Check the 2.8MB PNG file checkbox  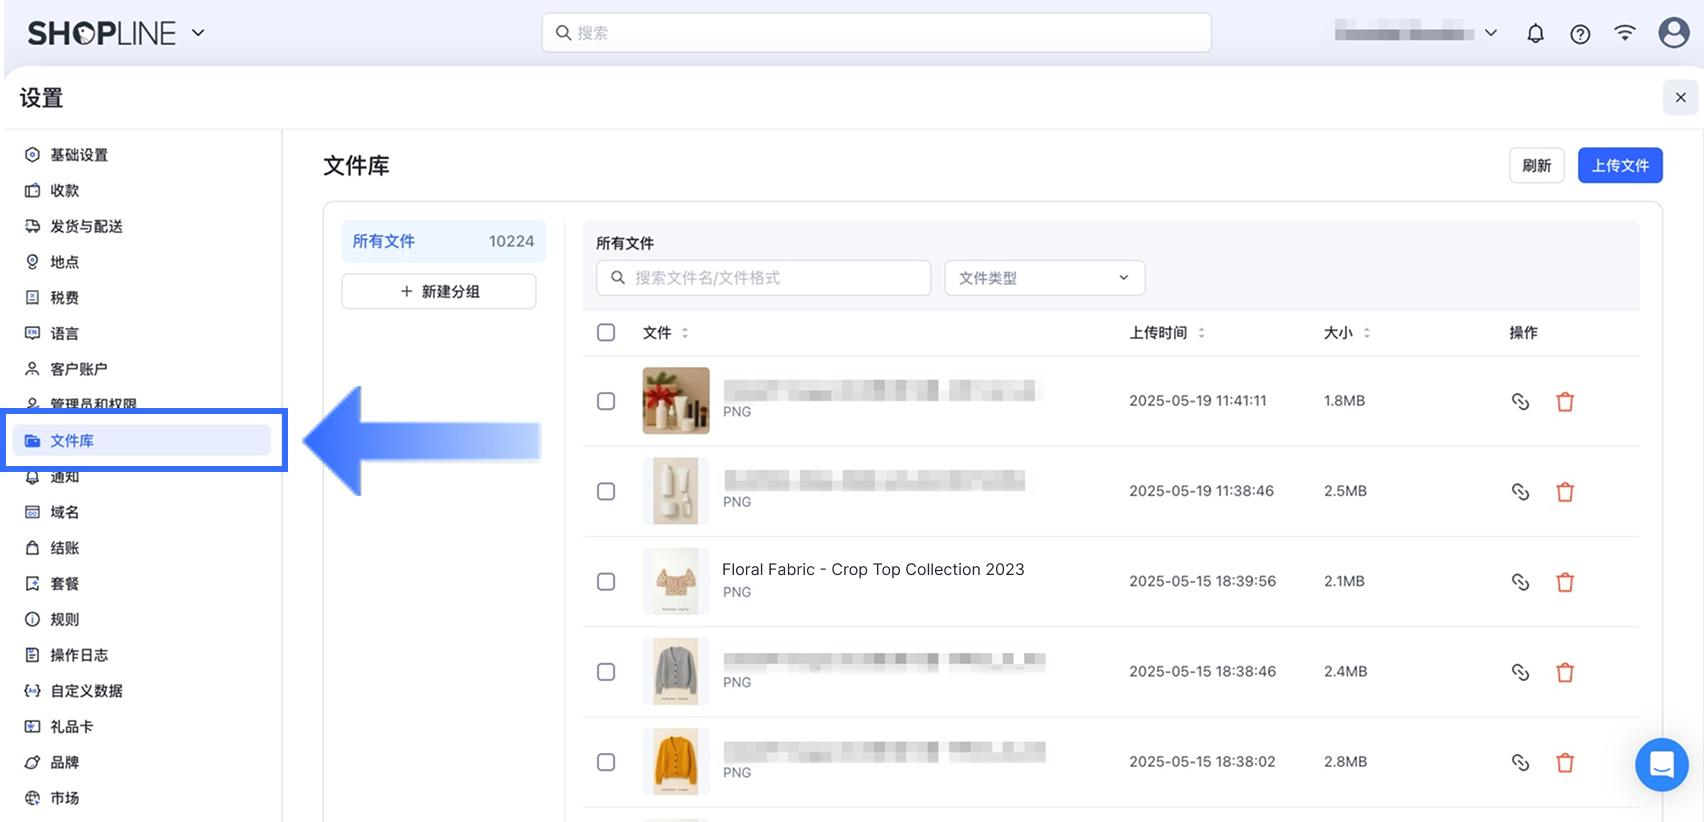(606, 762)
